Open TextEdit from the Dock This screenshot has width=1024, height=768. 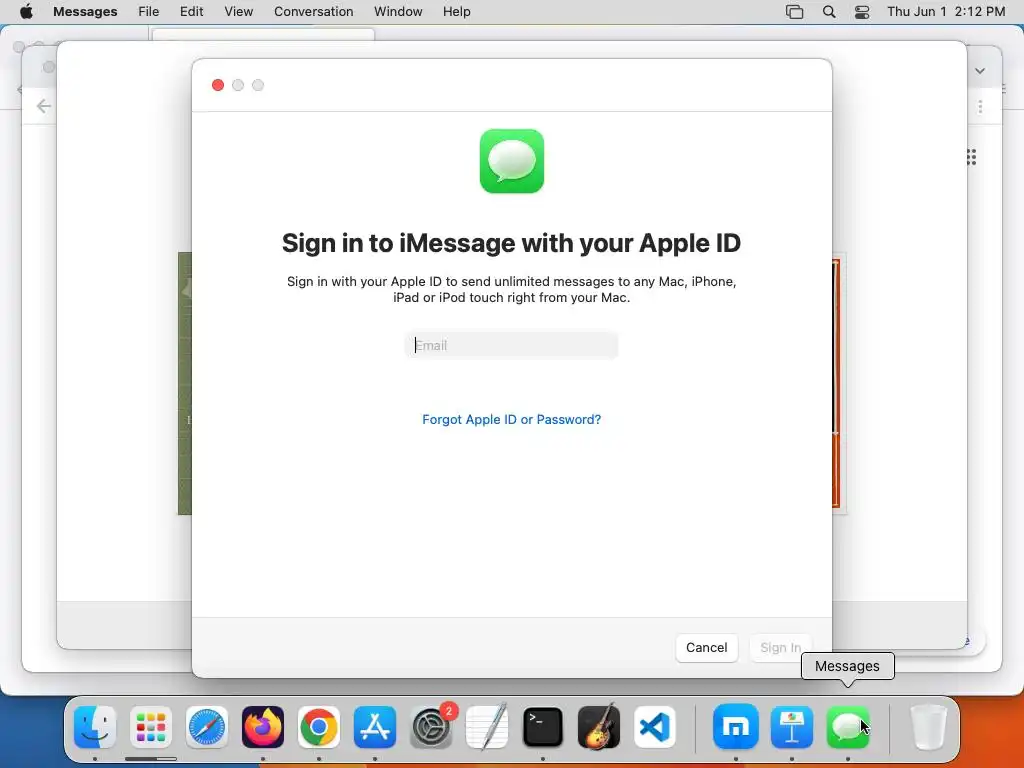[487, 727]
